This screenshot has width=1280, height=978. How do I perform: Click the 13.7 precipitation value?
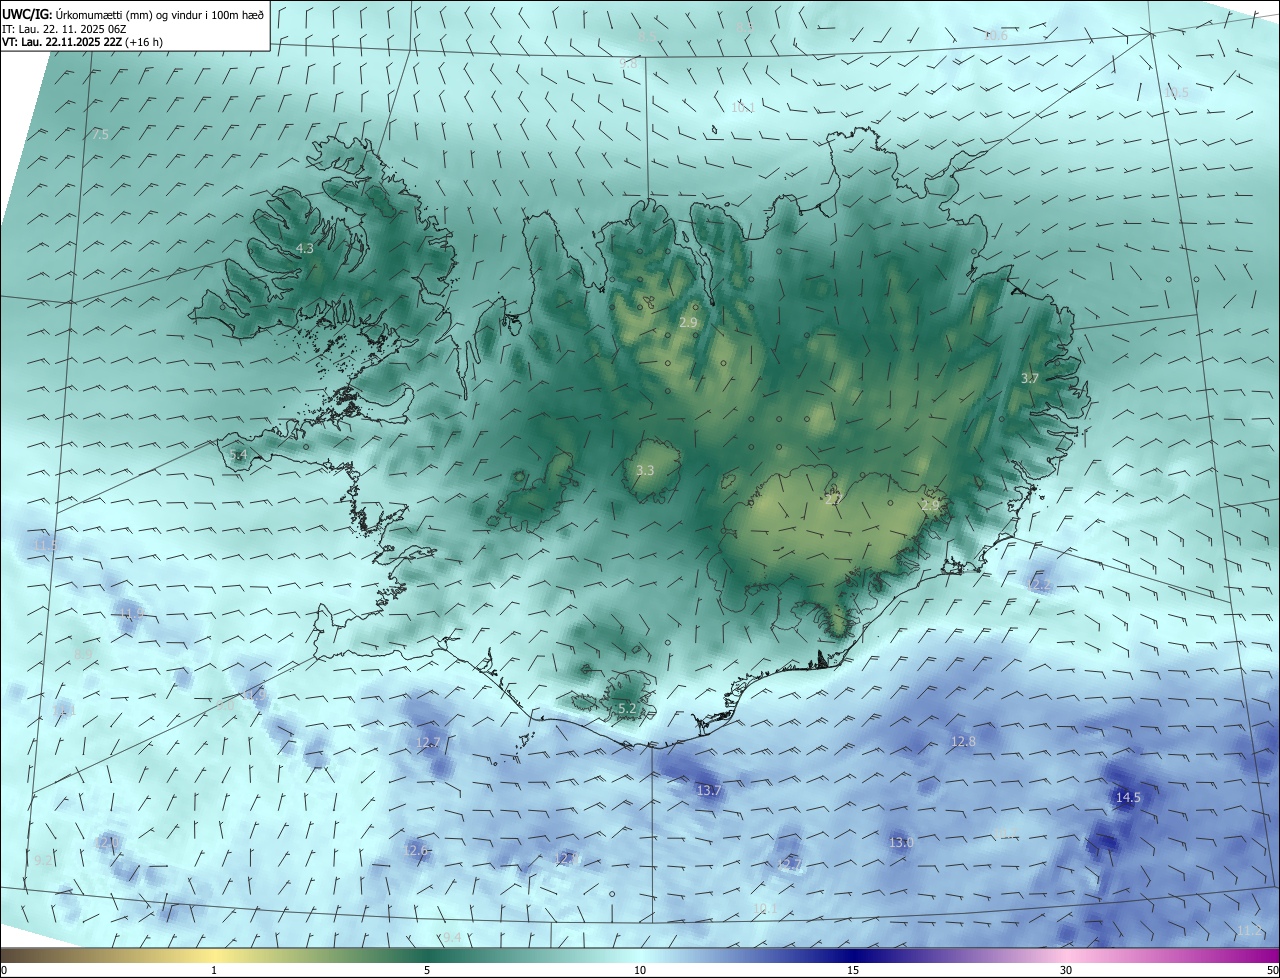708,790
